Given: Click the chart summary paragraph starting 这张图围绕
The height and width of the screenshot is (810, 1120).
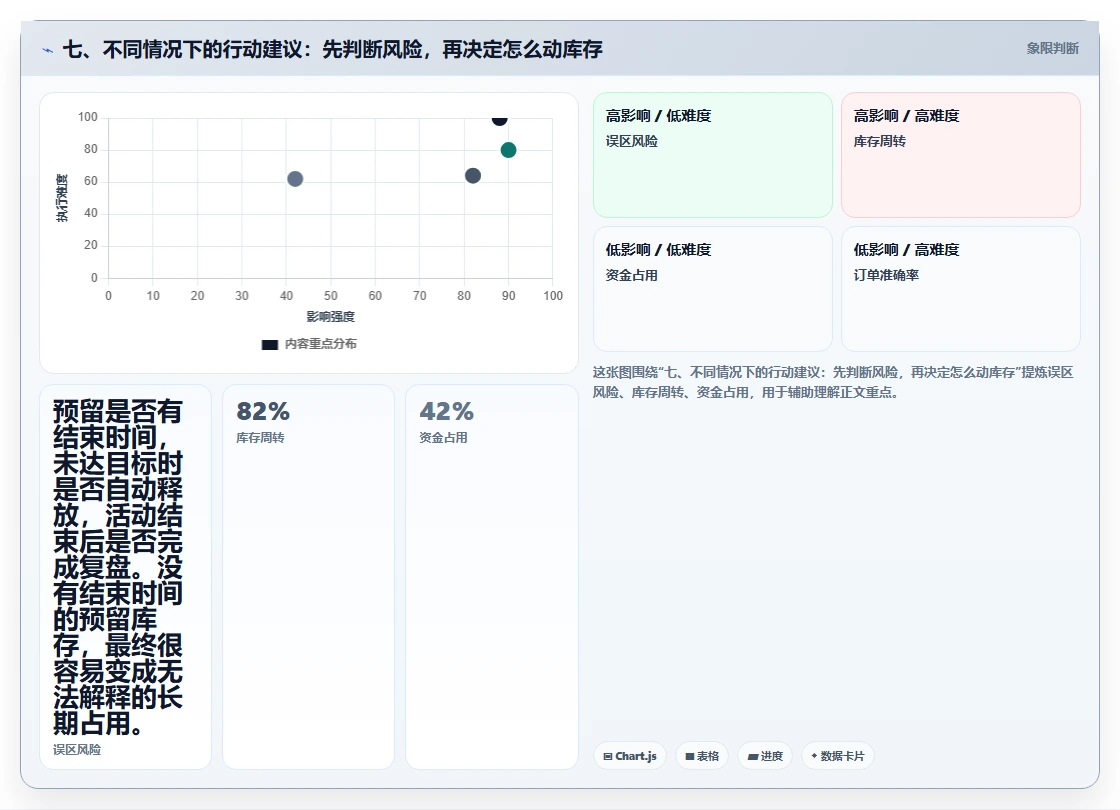Looking at the screenshot, I should 833,382.
